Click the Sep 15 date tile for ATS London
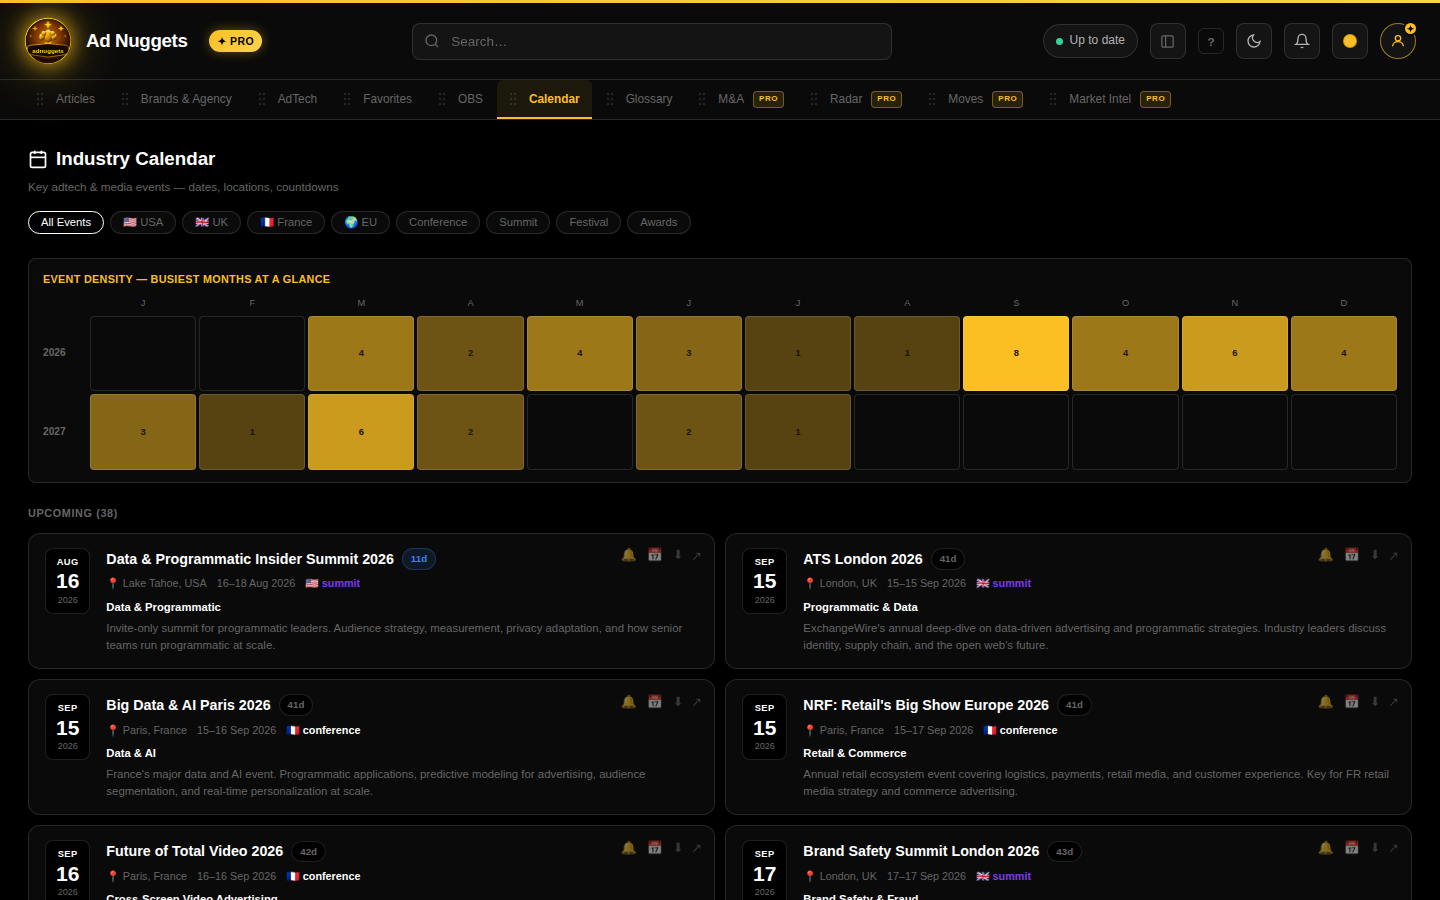The image size is (1440, 900). [765, 581]
